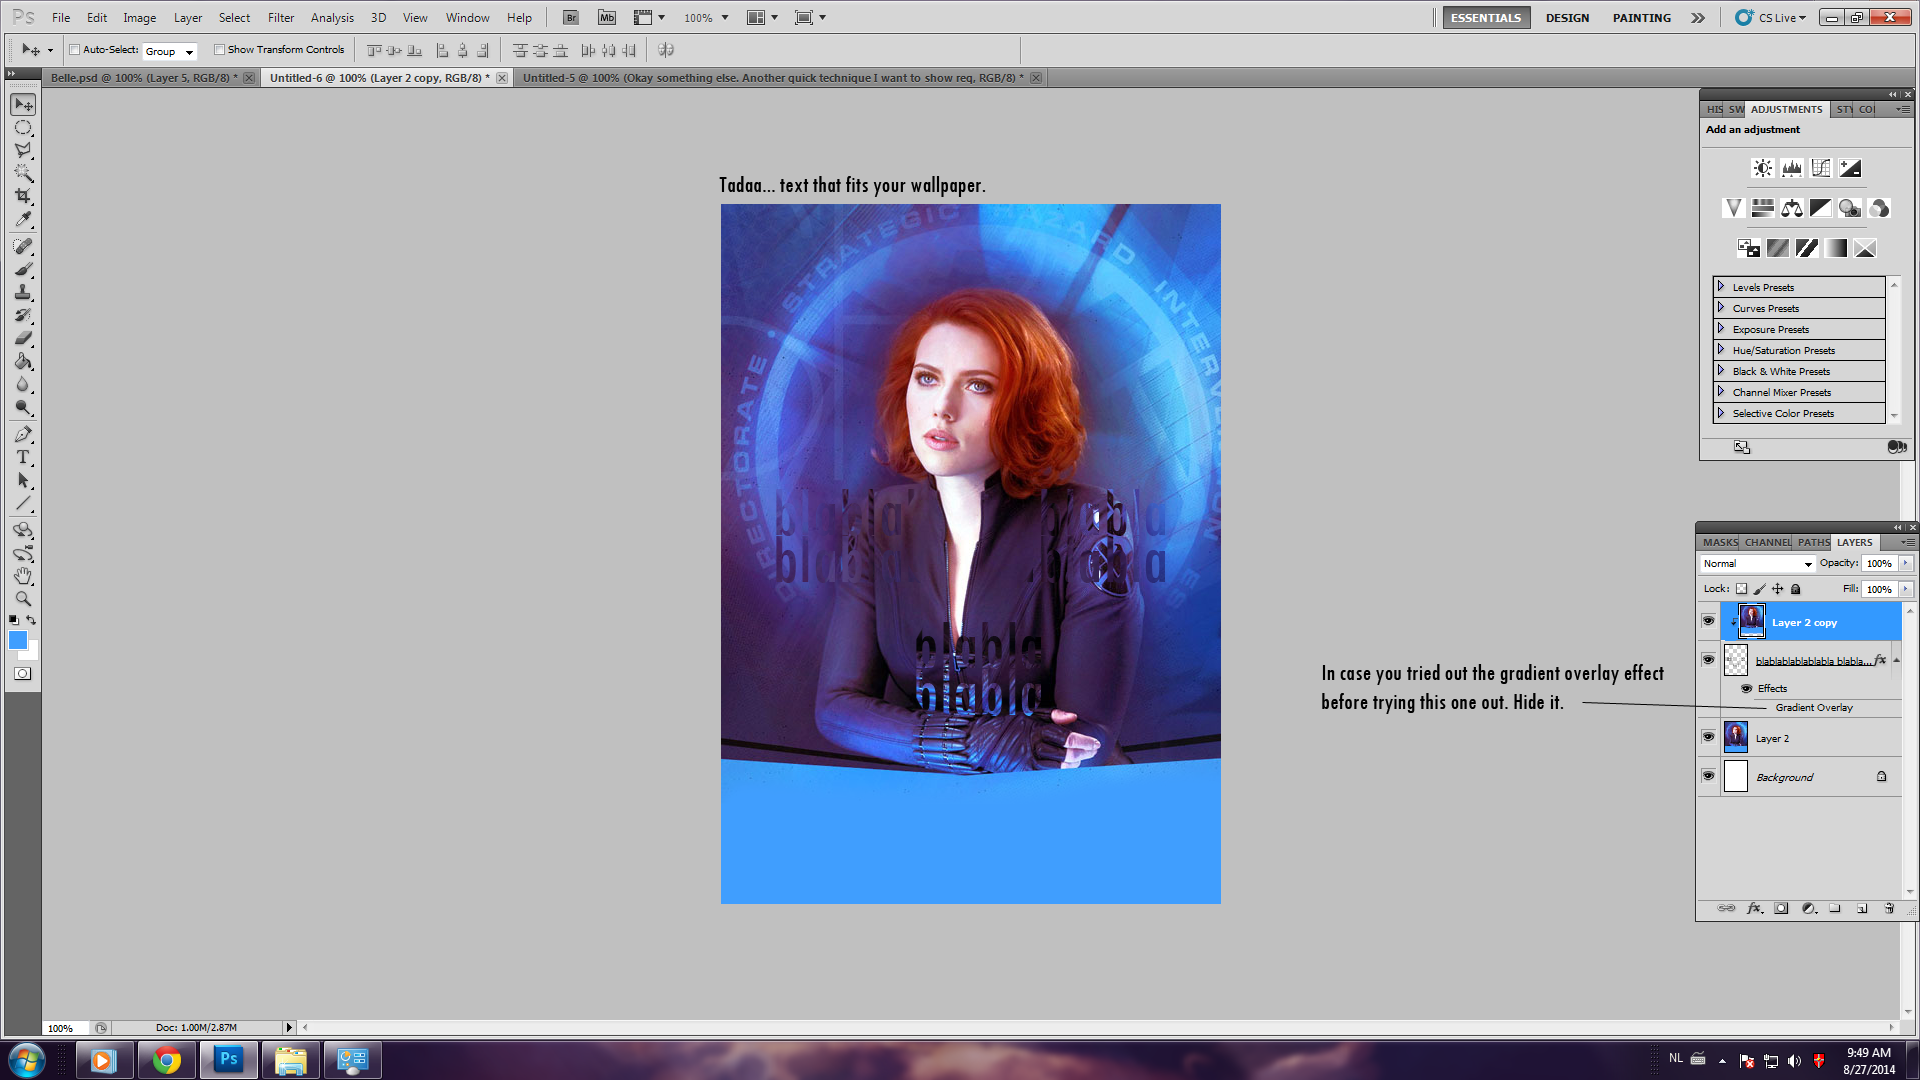1920x1080 pixels.
Task: Select the Paint Bucket tool
Action: coord(23,361)
